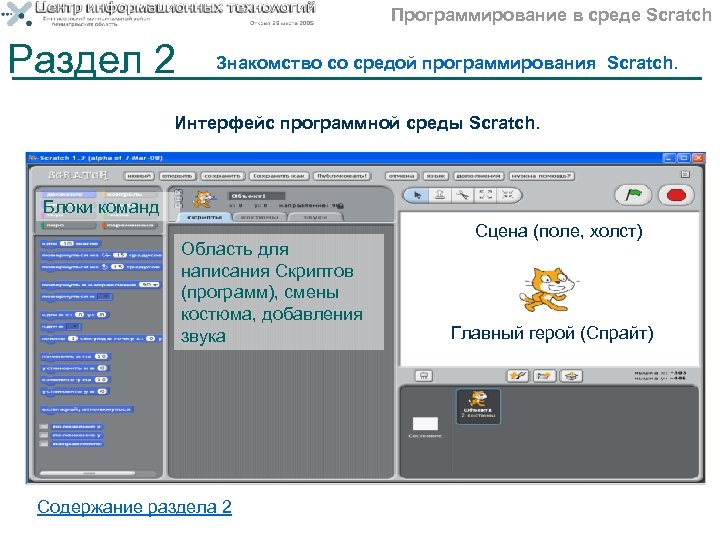Click the value 0 in 'установить y в' block
The width and height of the screenshot is (720, 540).
[102, 392]
